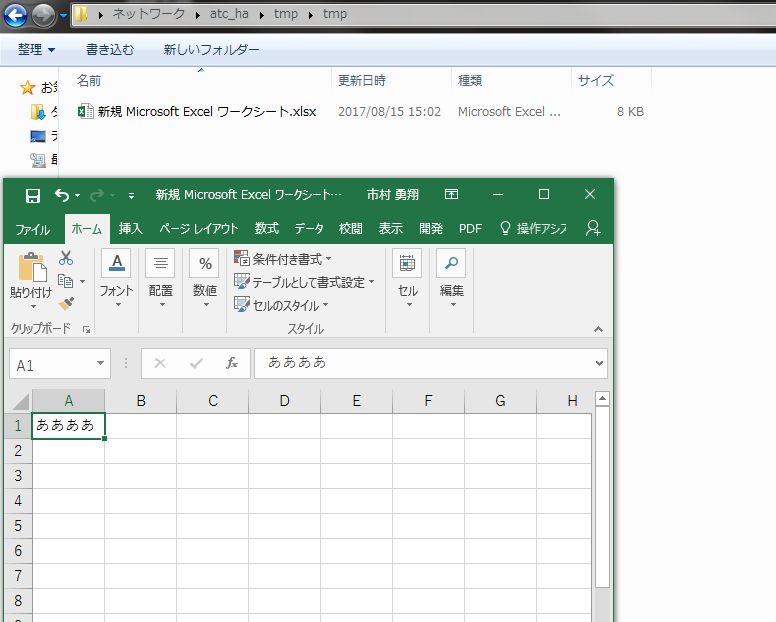Switch to the 開発 tab
Image resolution: width=776 pixels, height=622 pixels.
pyautogui.click(x=431, y=229)
